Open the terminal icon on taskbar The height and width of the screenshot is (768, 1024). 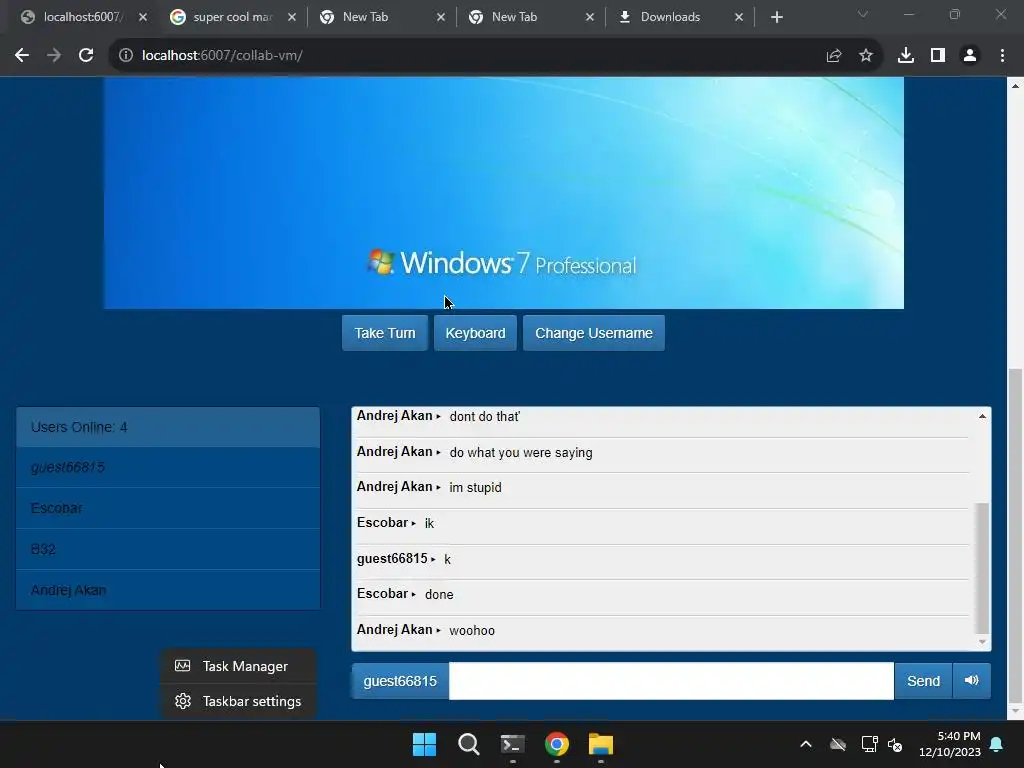[513, 744]
